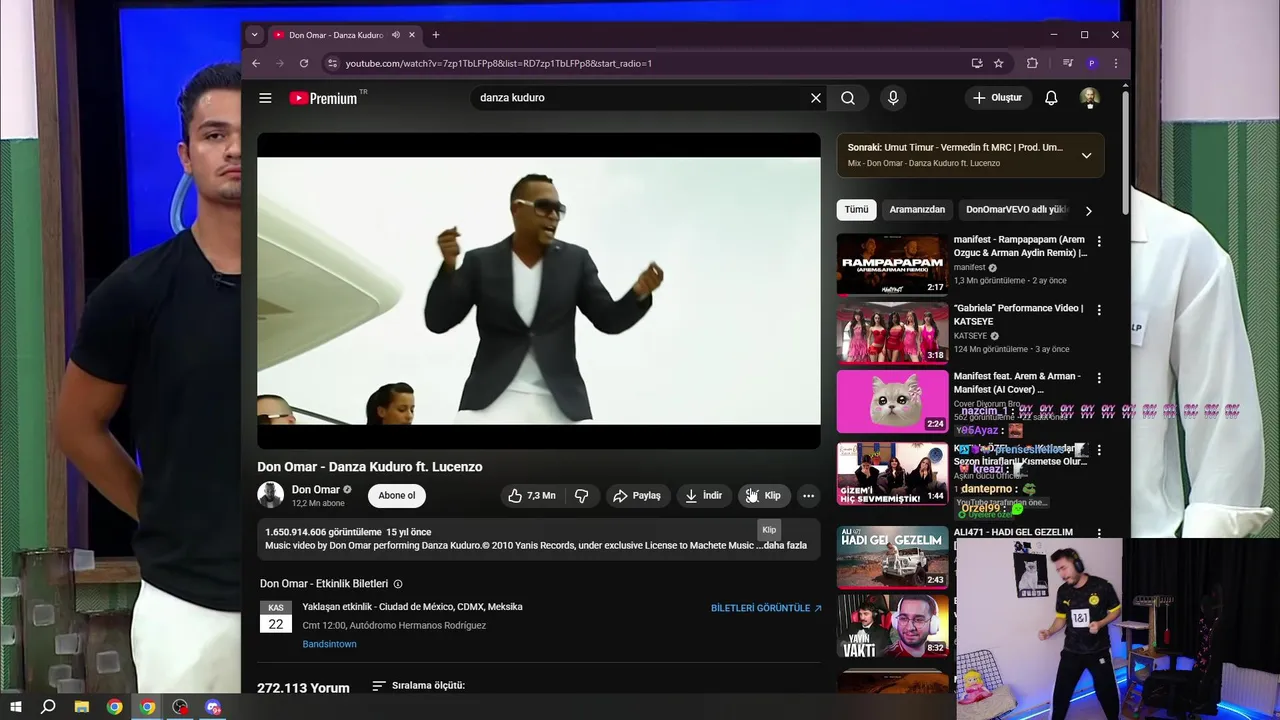Open the more actions three-dot menu
The width and height of the screenshot is (1280, 720).
pos(808,496)
